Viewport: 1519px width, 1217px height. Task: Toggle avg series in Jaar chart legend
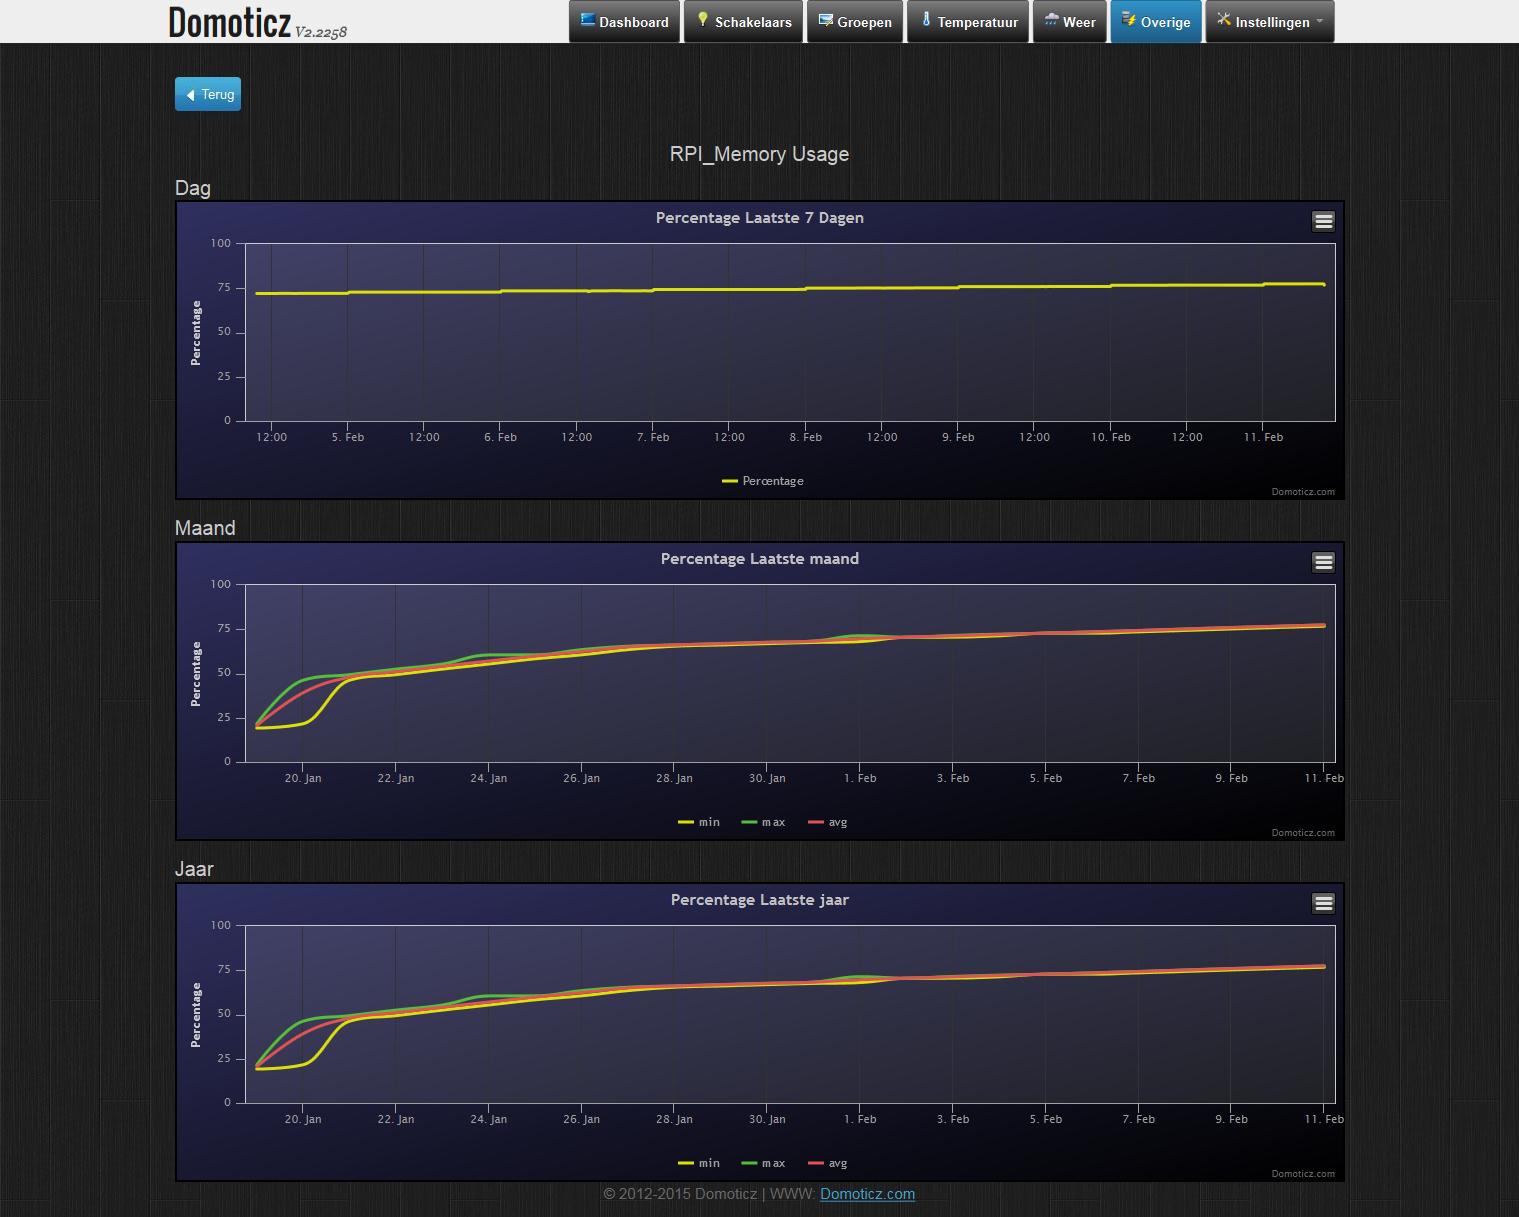(828, 1163)
